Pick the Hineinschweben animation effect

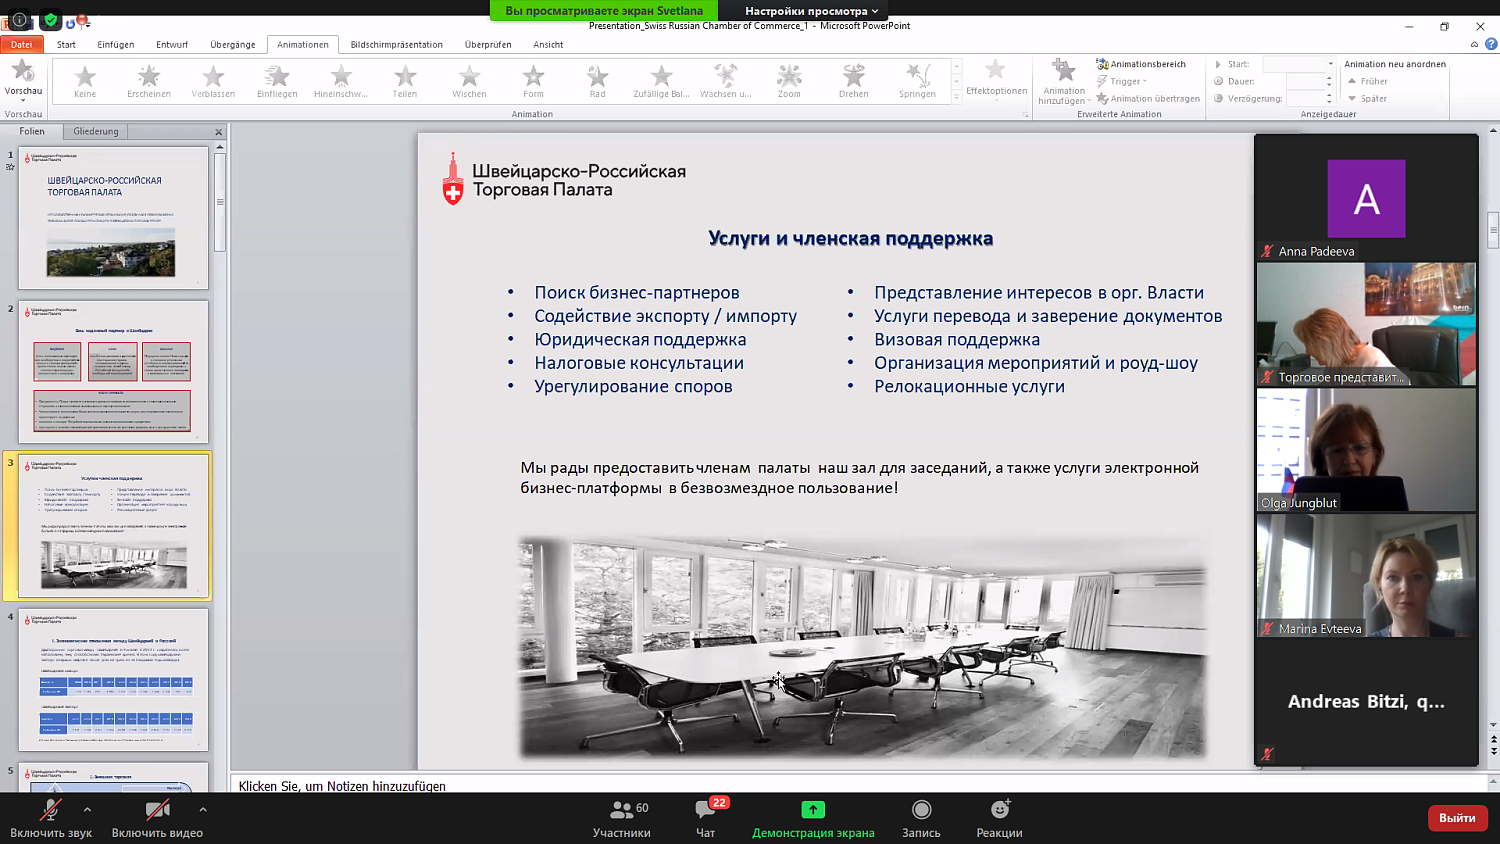click(x=341, y=81)
